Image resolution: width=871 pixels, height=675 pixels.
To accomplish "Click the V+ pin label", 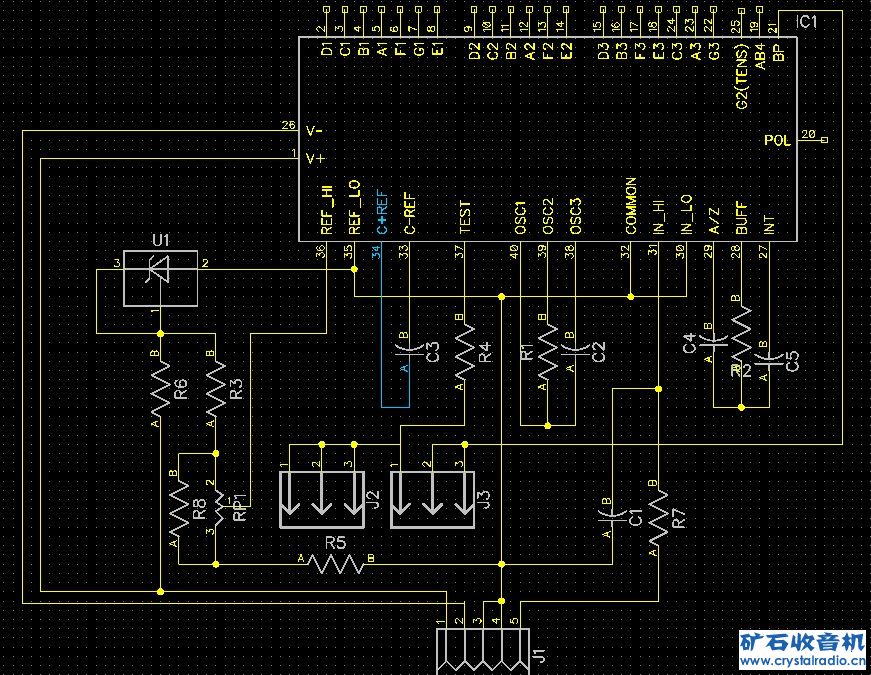I will pyautogui.click(x=316, y=158).
